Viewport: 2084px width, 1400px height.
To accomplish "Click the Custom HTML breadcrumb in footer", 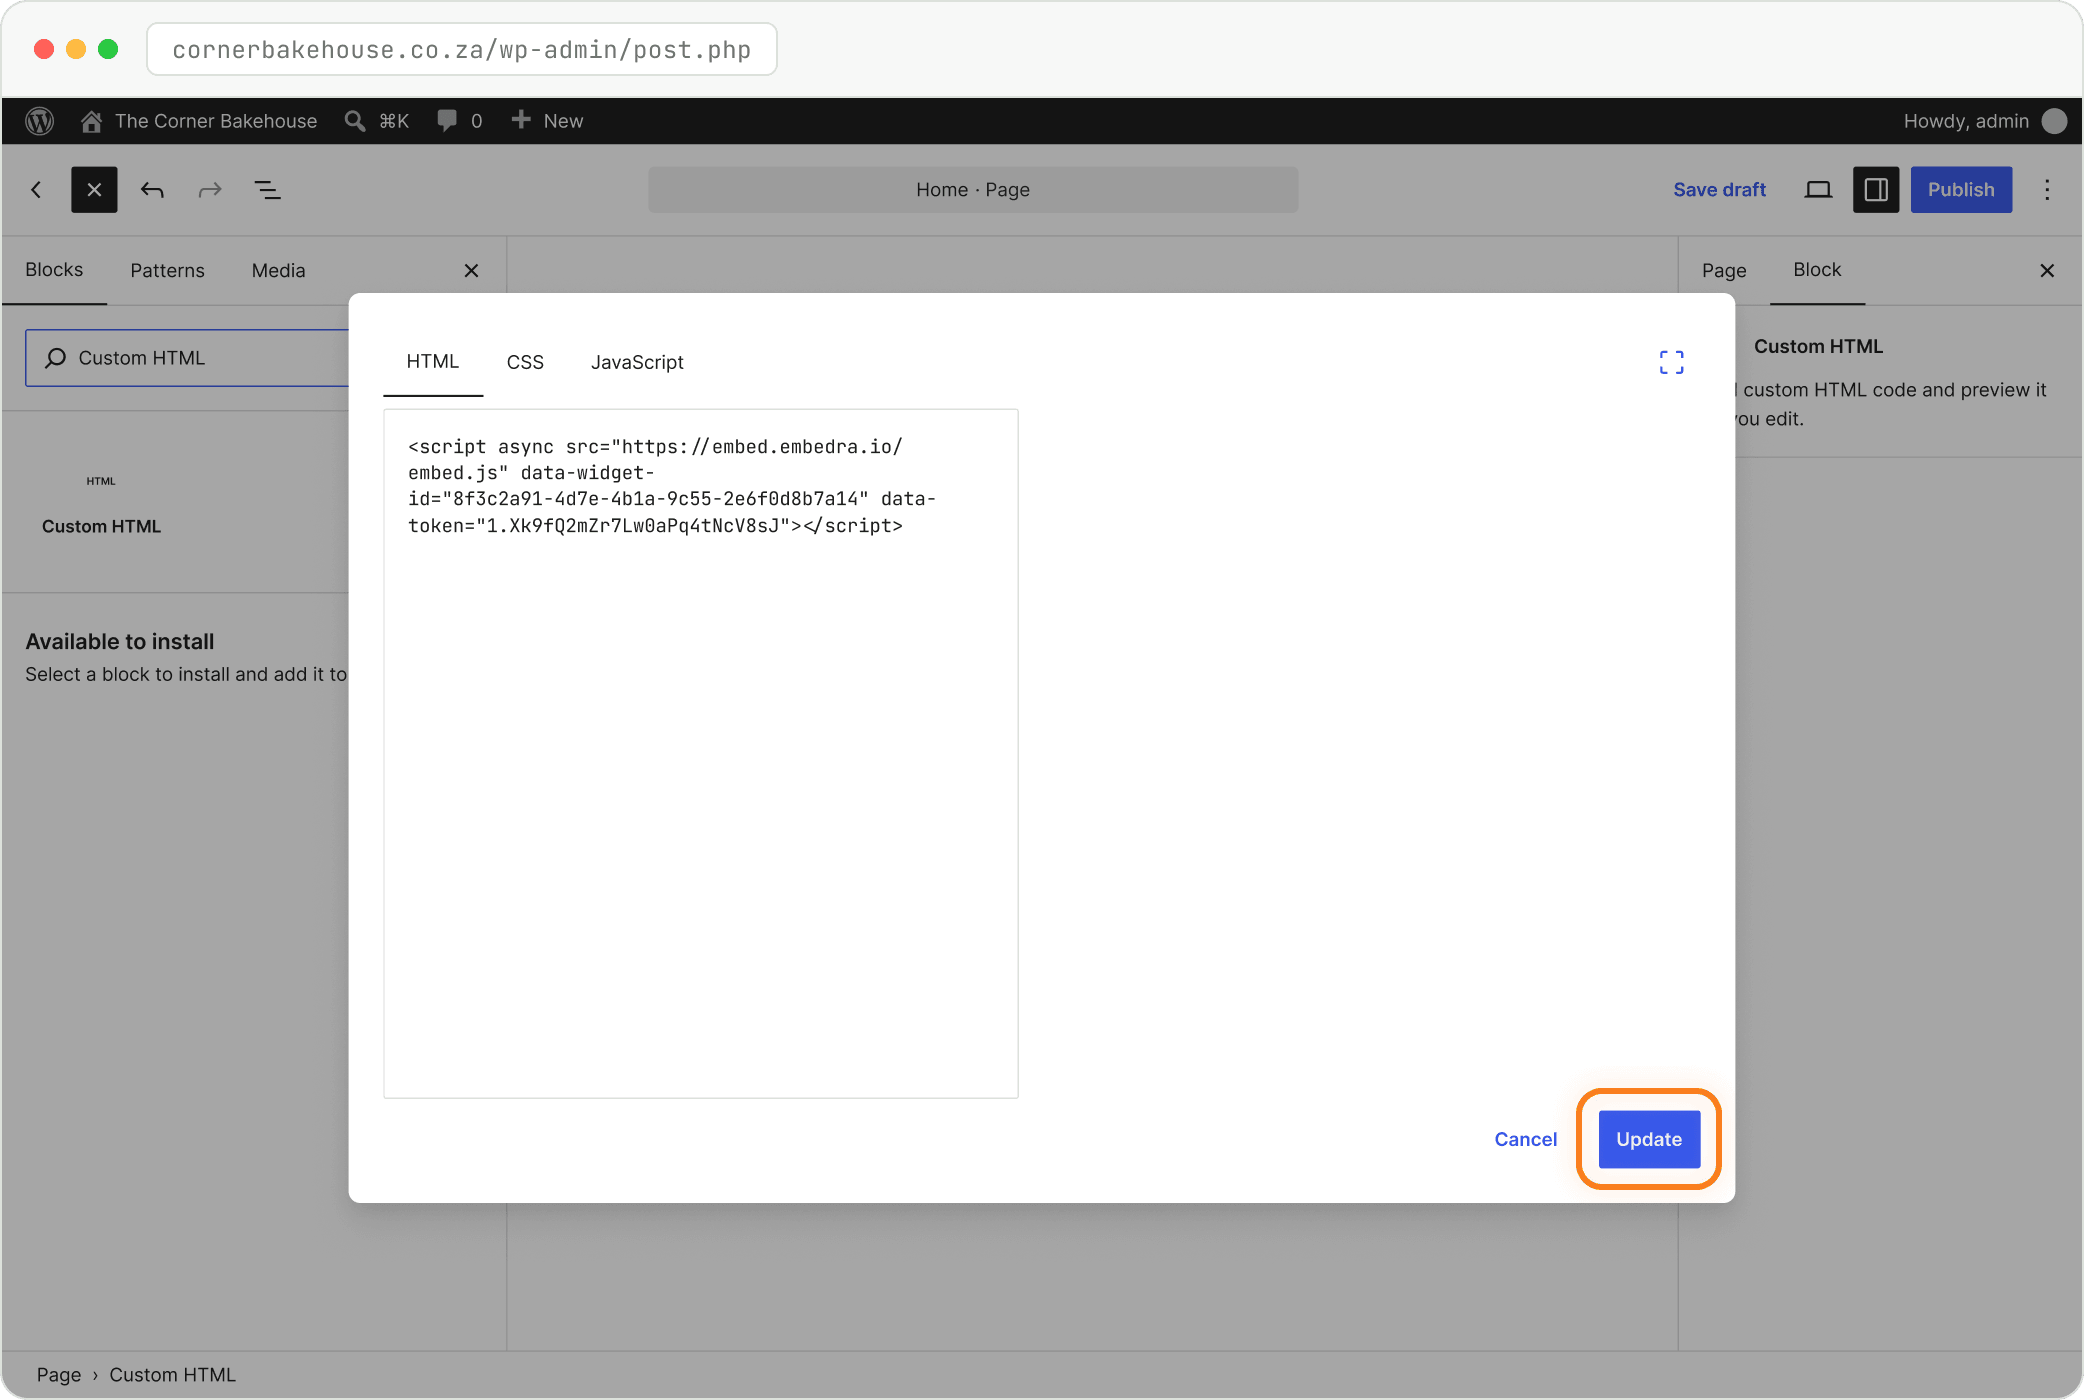I will [173, 1375].
